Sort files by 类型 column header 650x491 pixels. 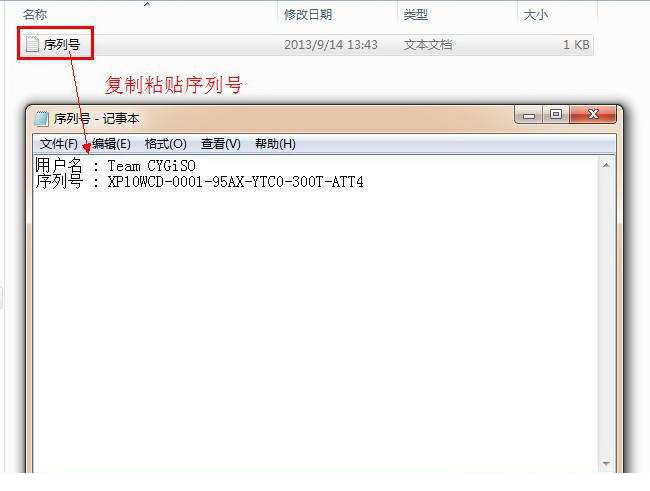click(416, 15)
